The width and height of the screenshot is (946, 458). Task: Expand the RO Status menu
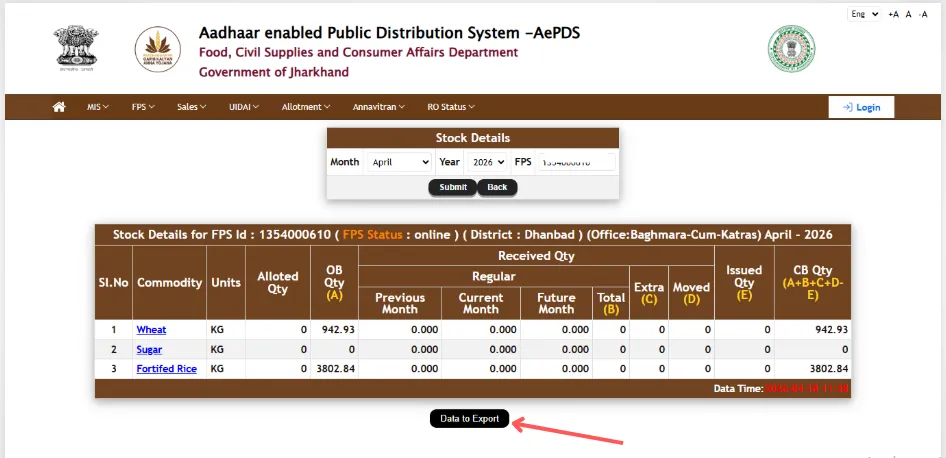pos(451,107)
